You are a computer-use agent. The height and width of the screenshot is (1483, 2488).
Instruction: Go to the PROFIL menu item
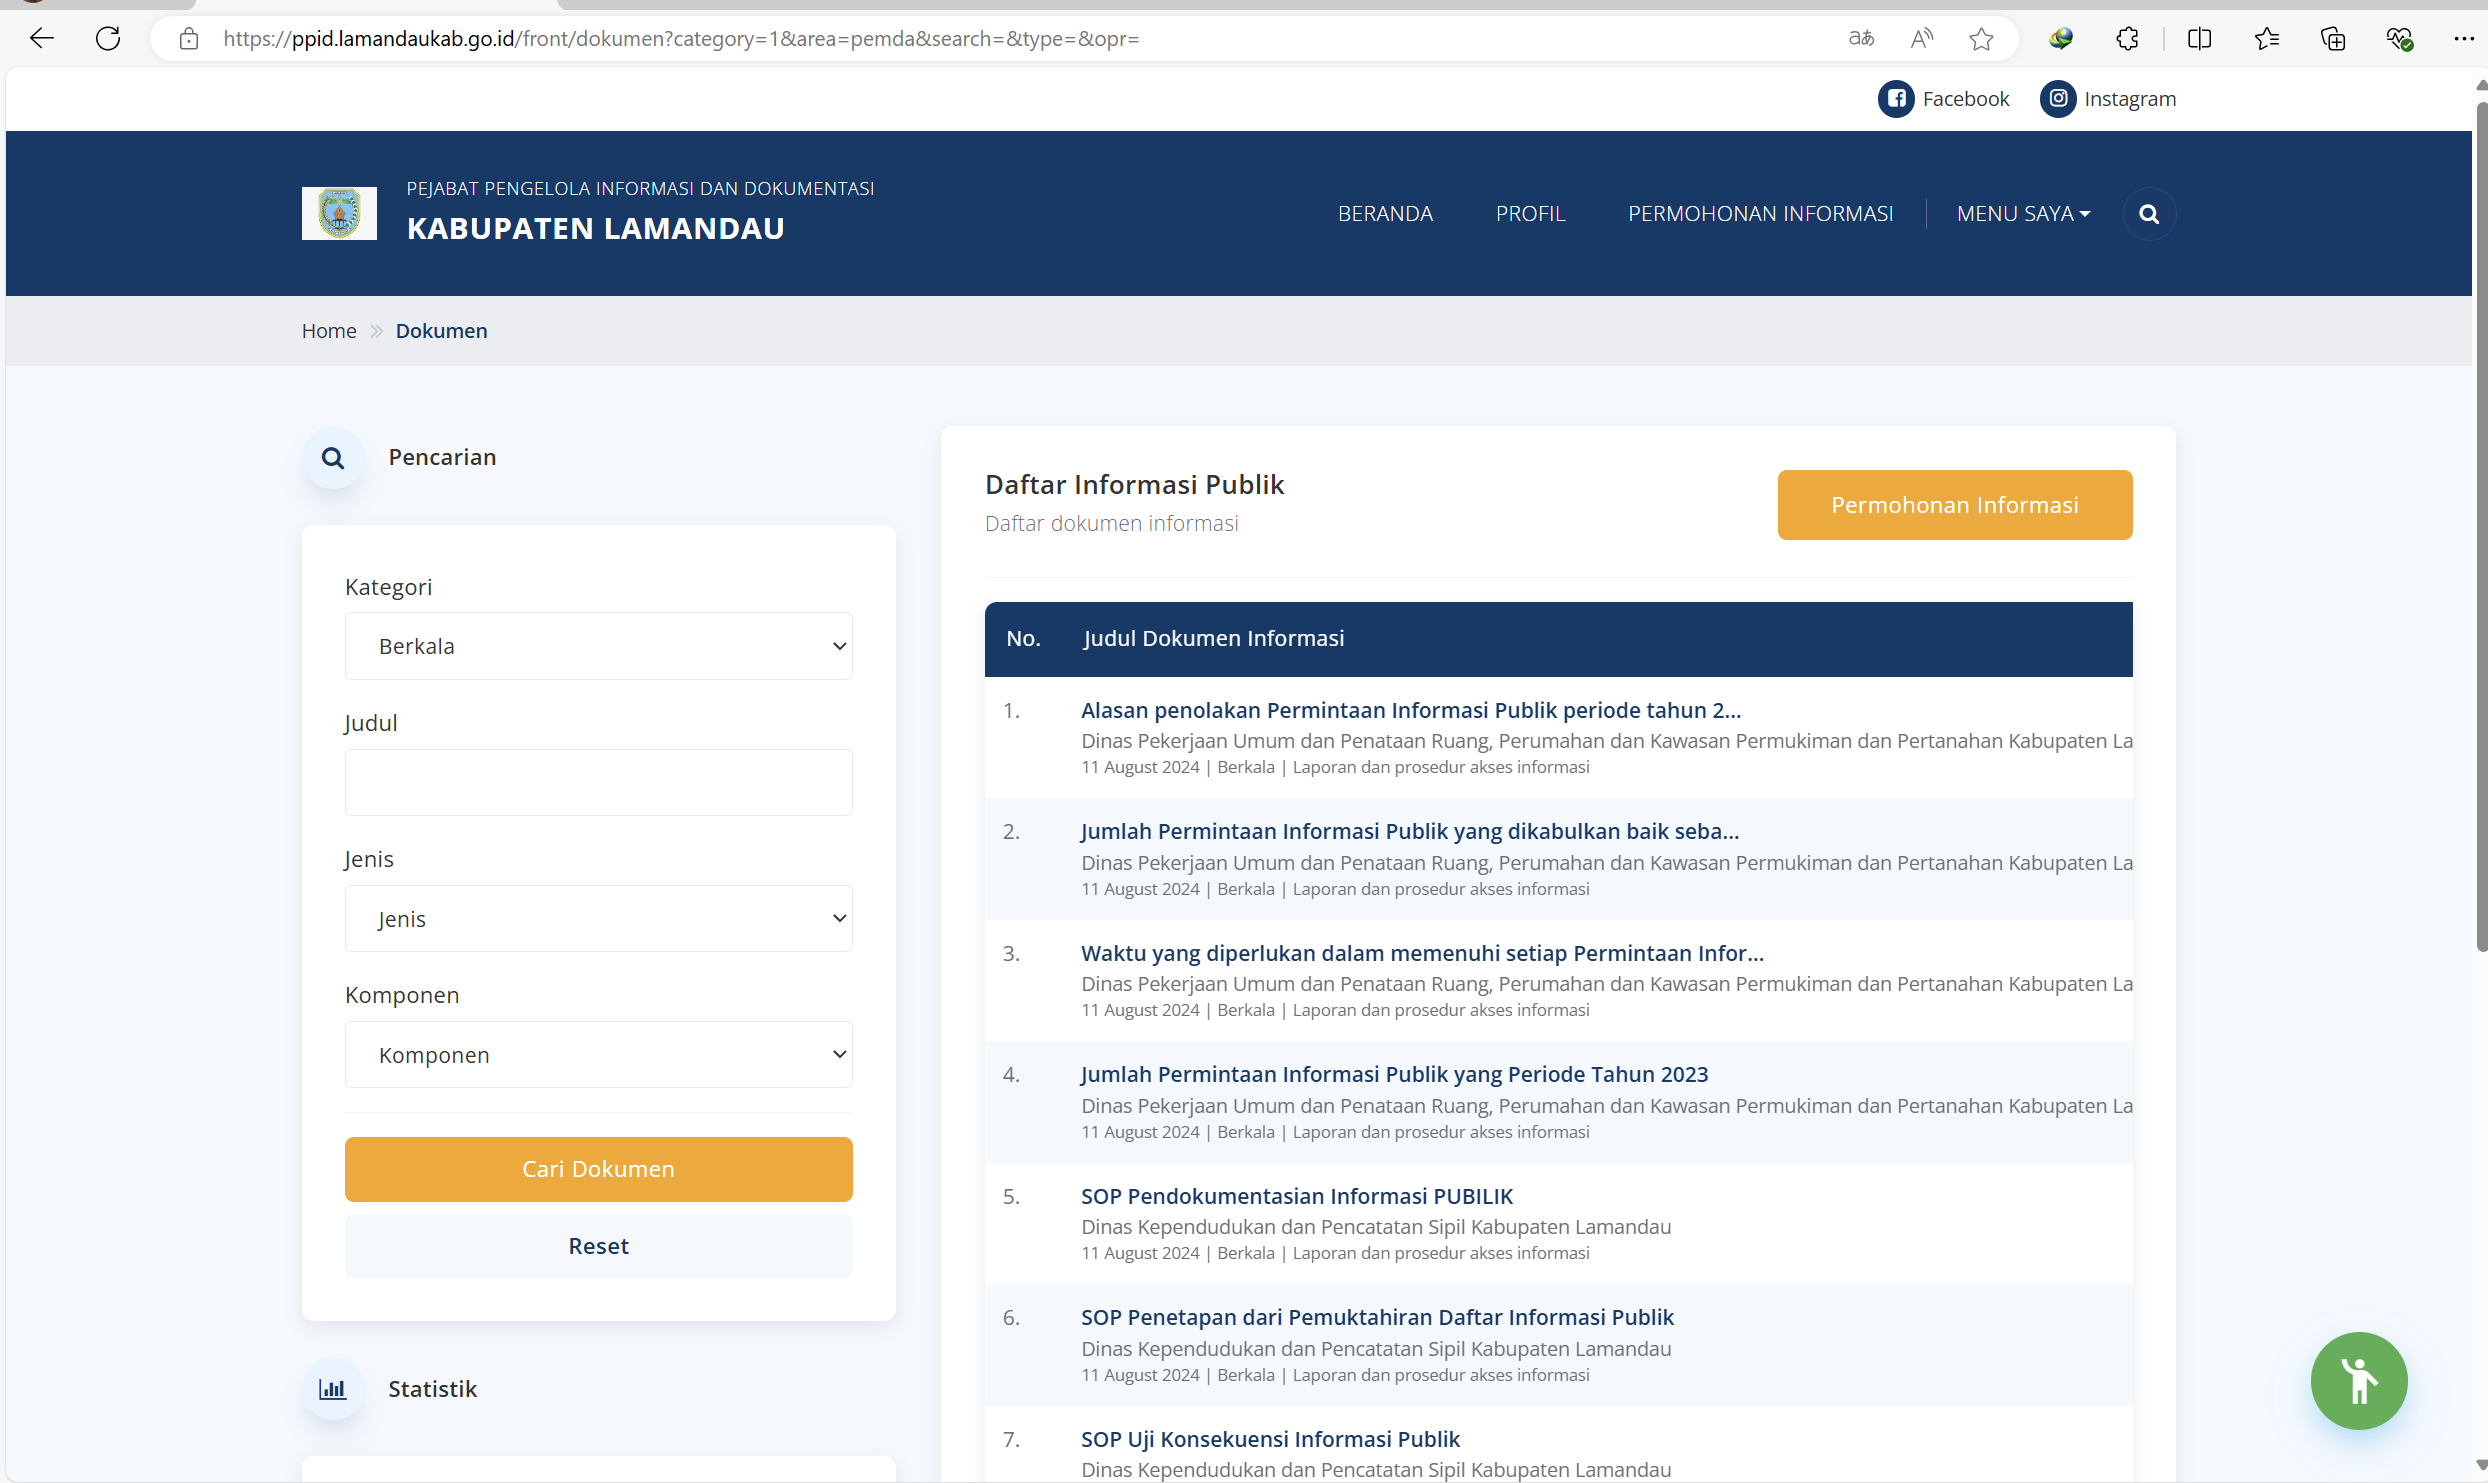pyautogui.click(x=1529, y=214)
